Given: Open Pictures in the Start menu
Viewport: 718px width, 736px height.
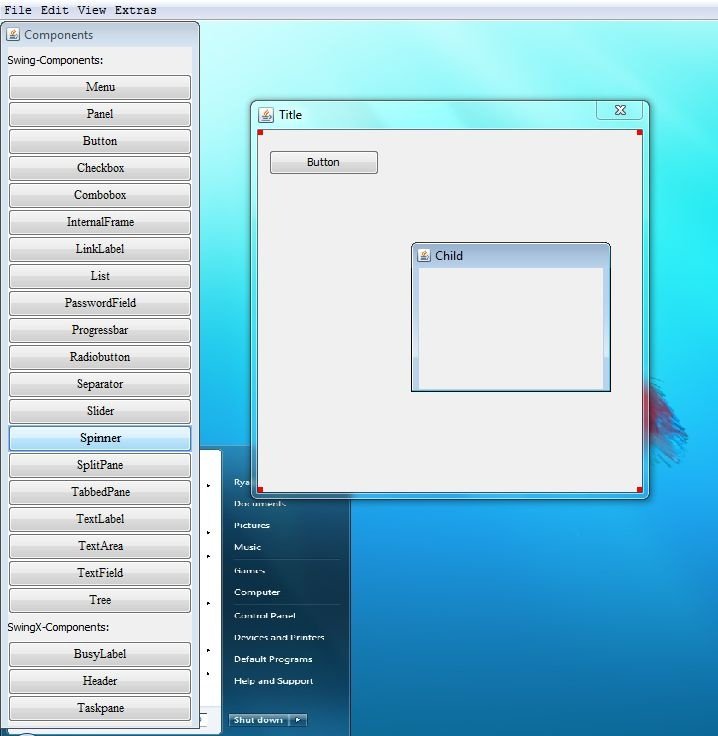Looking at the screenshot, I should coord(252,525).
